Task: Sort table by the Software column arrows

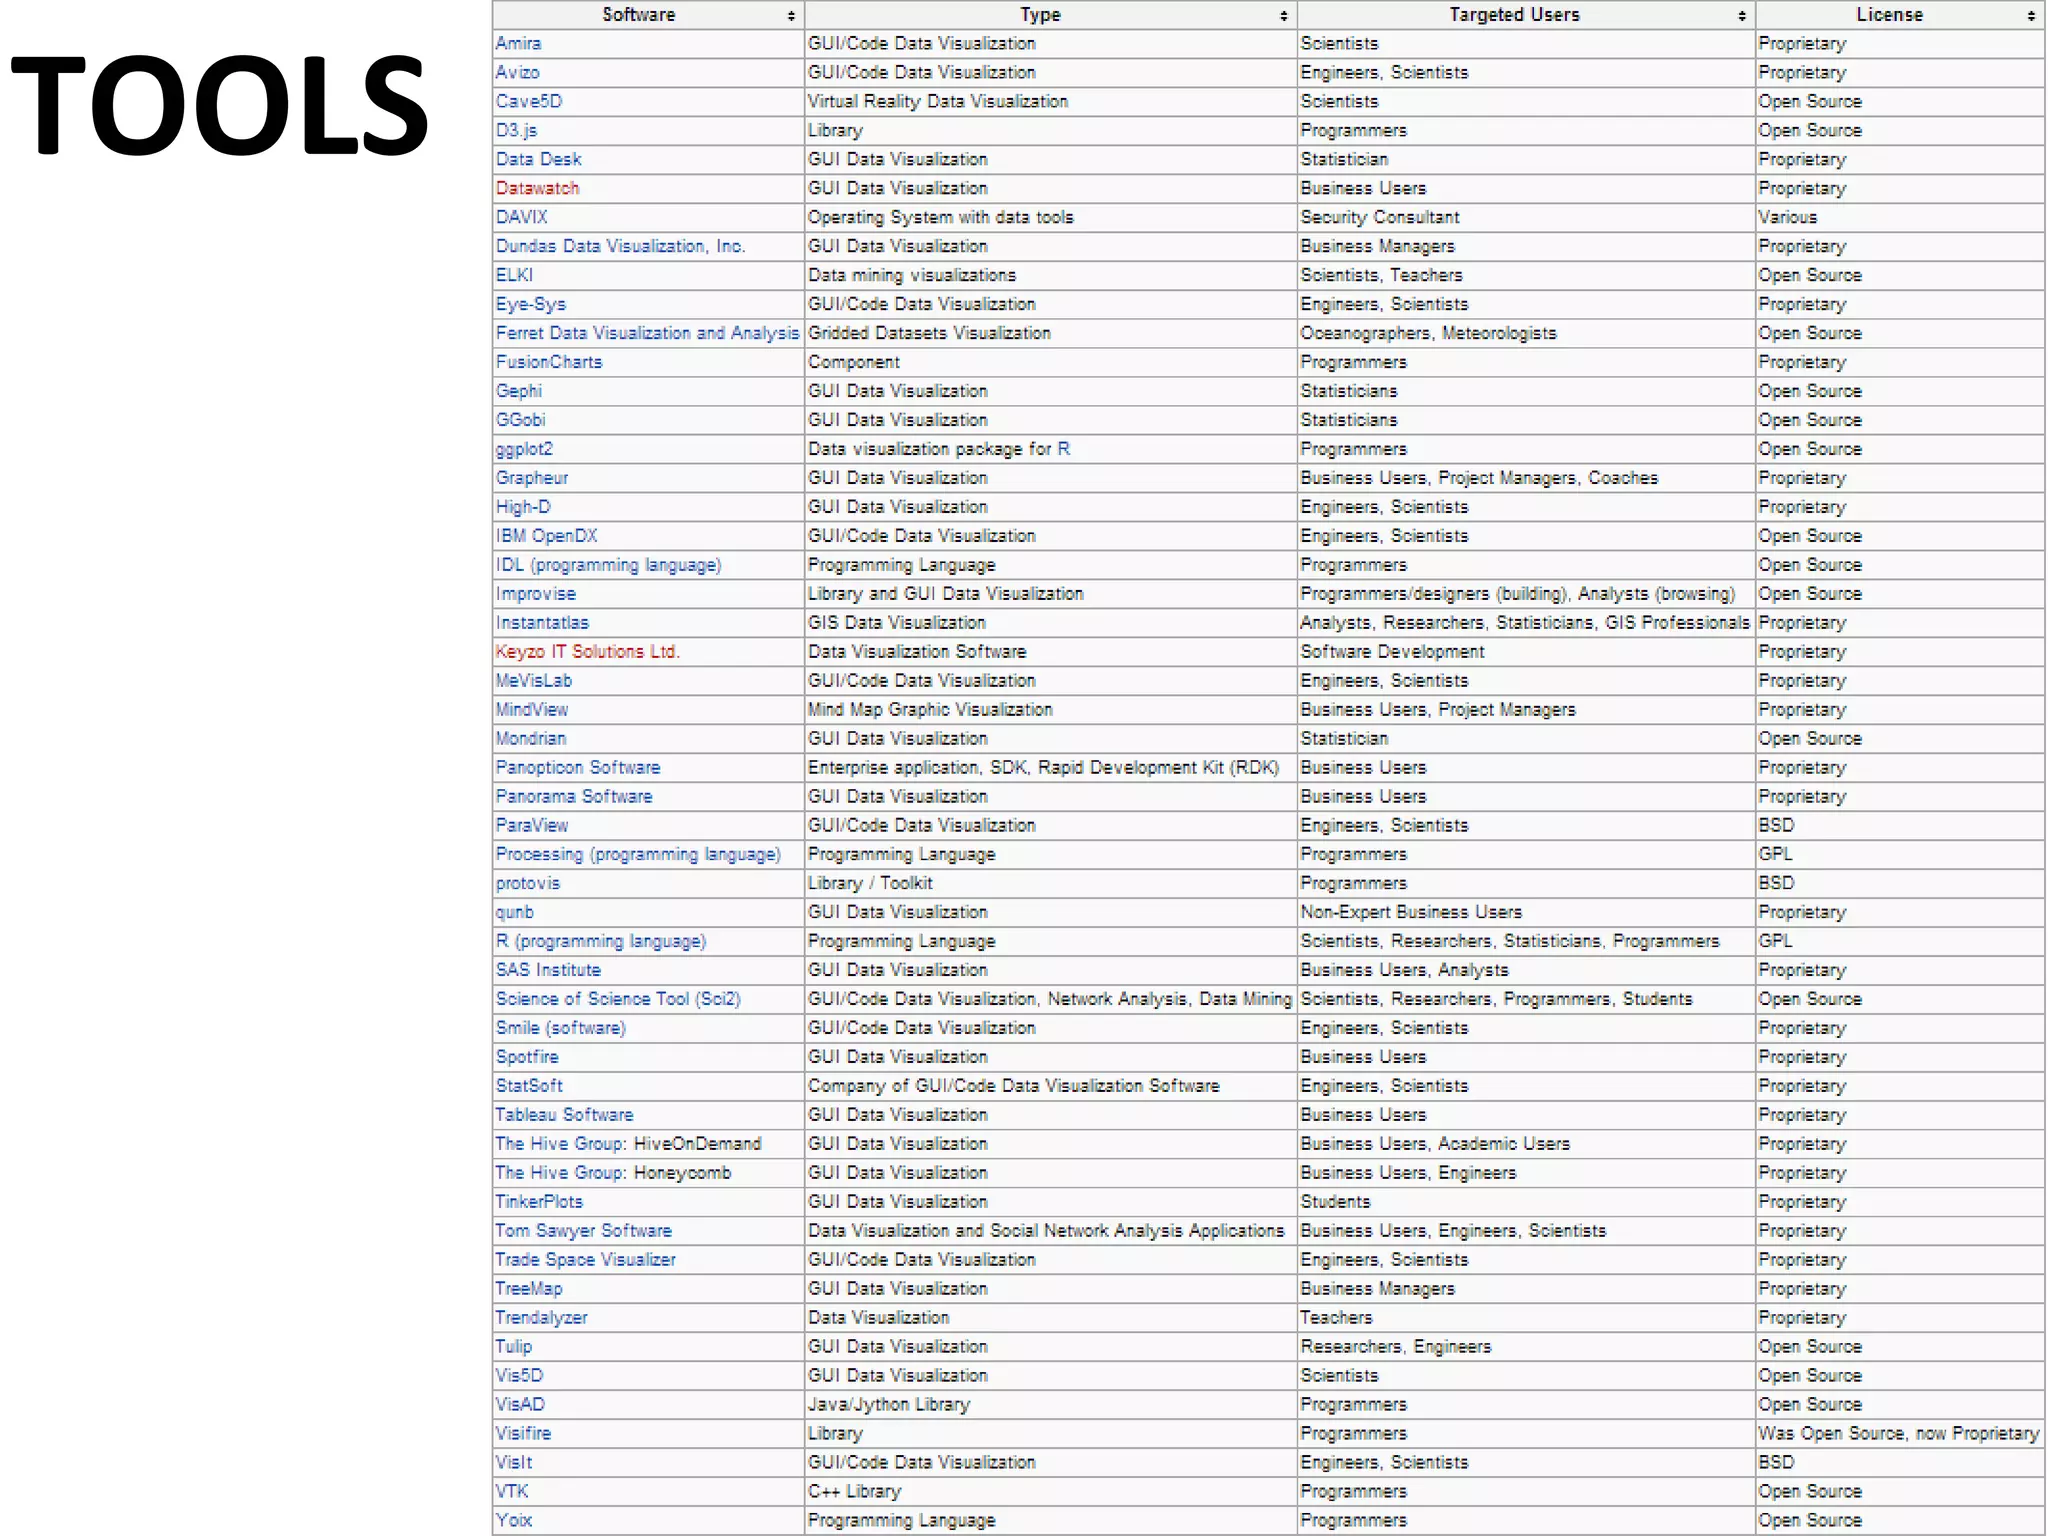Action: [790, 16]
